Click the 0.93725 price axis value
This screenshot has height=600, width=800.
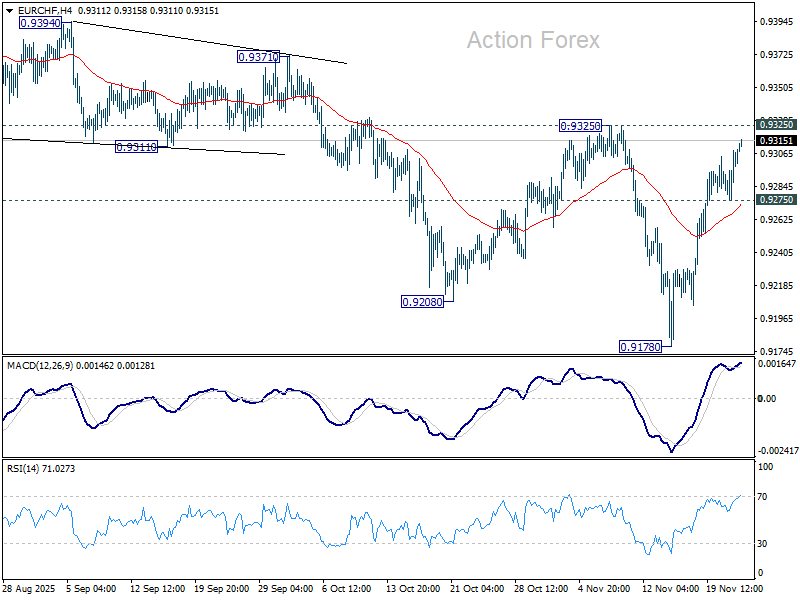(x=777, y=55)
